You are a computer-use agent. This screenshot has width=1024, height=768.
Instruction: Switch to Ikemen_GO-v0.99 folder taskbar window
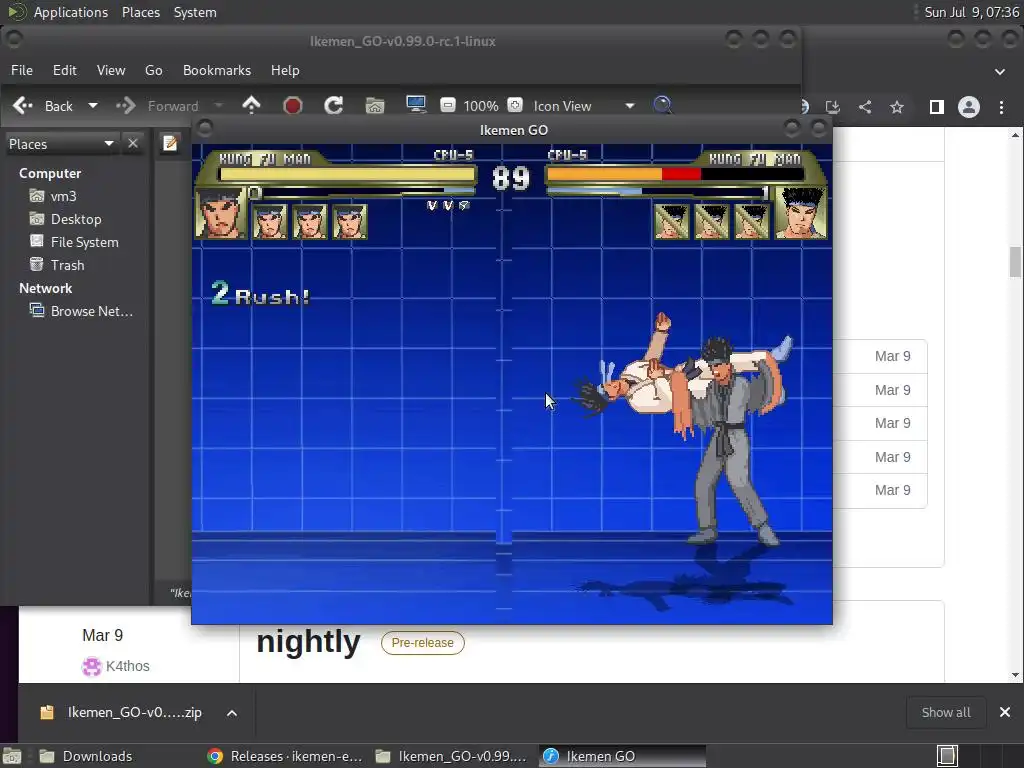tap(452, 756)
